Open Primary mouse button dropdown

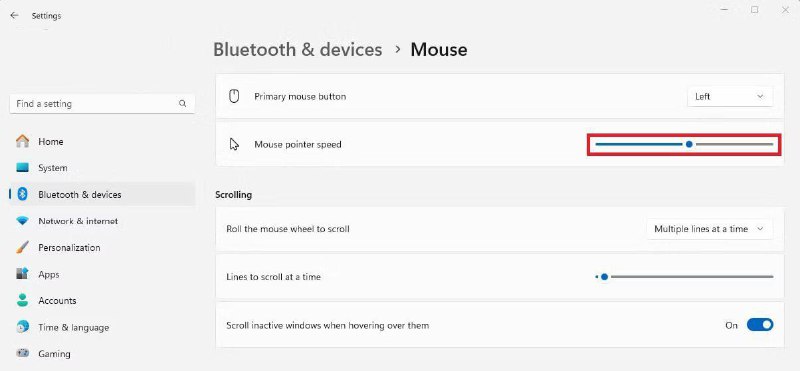[x=730, y=96]
